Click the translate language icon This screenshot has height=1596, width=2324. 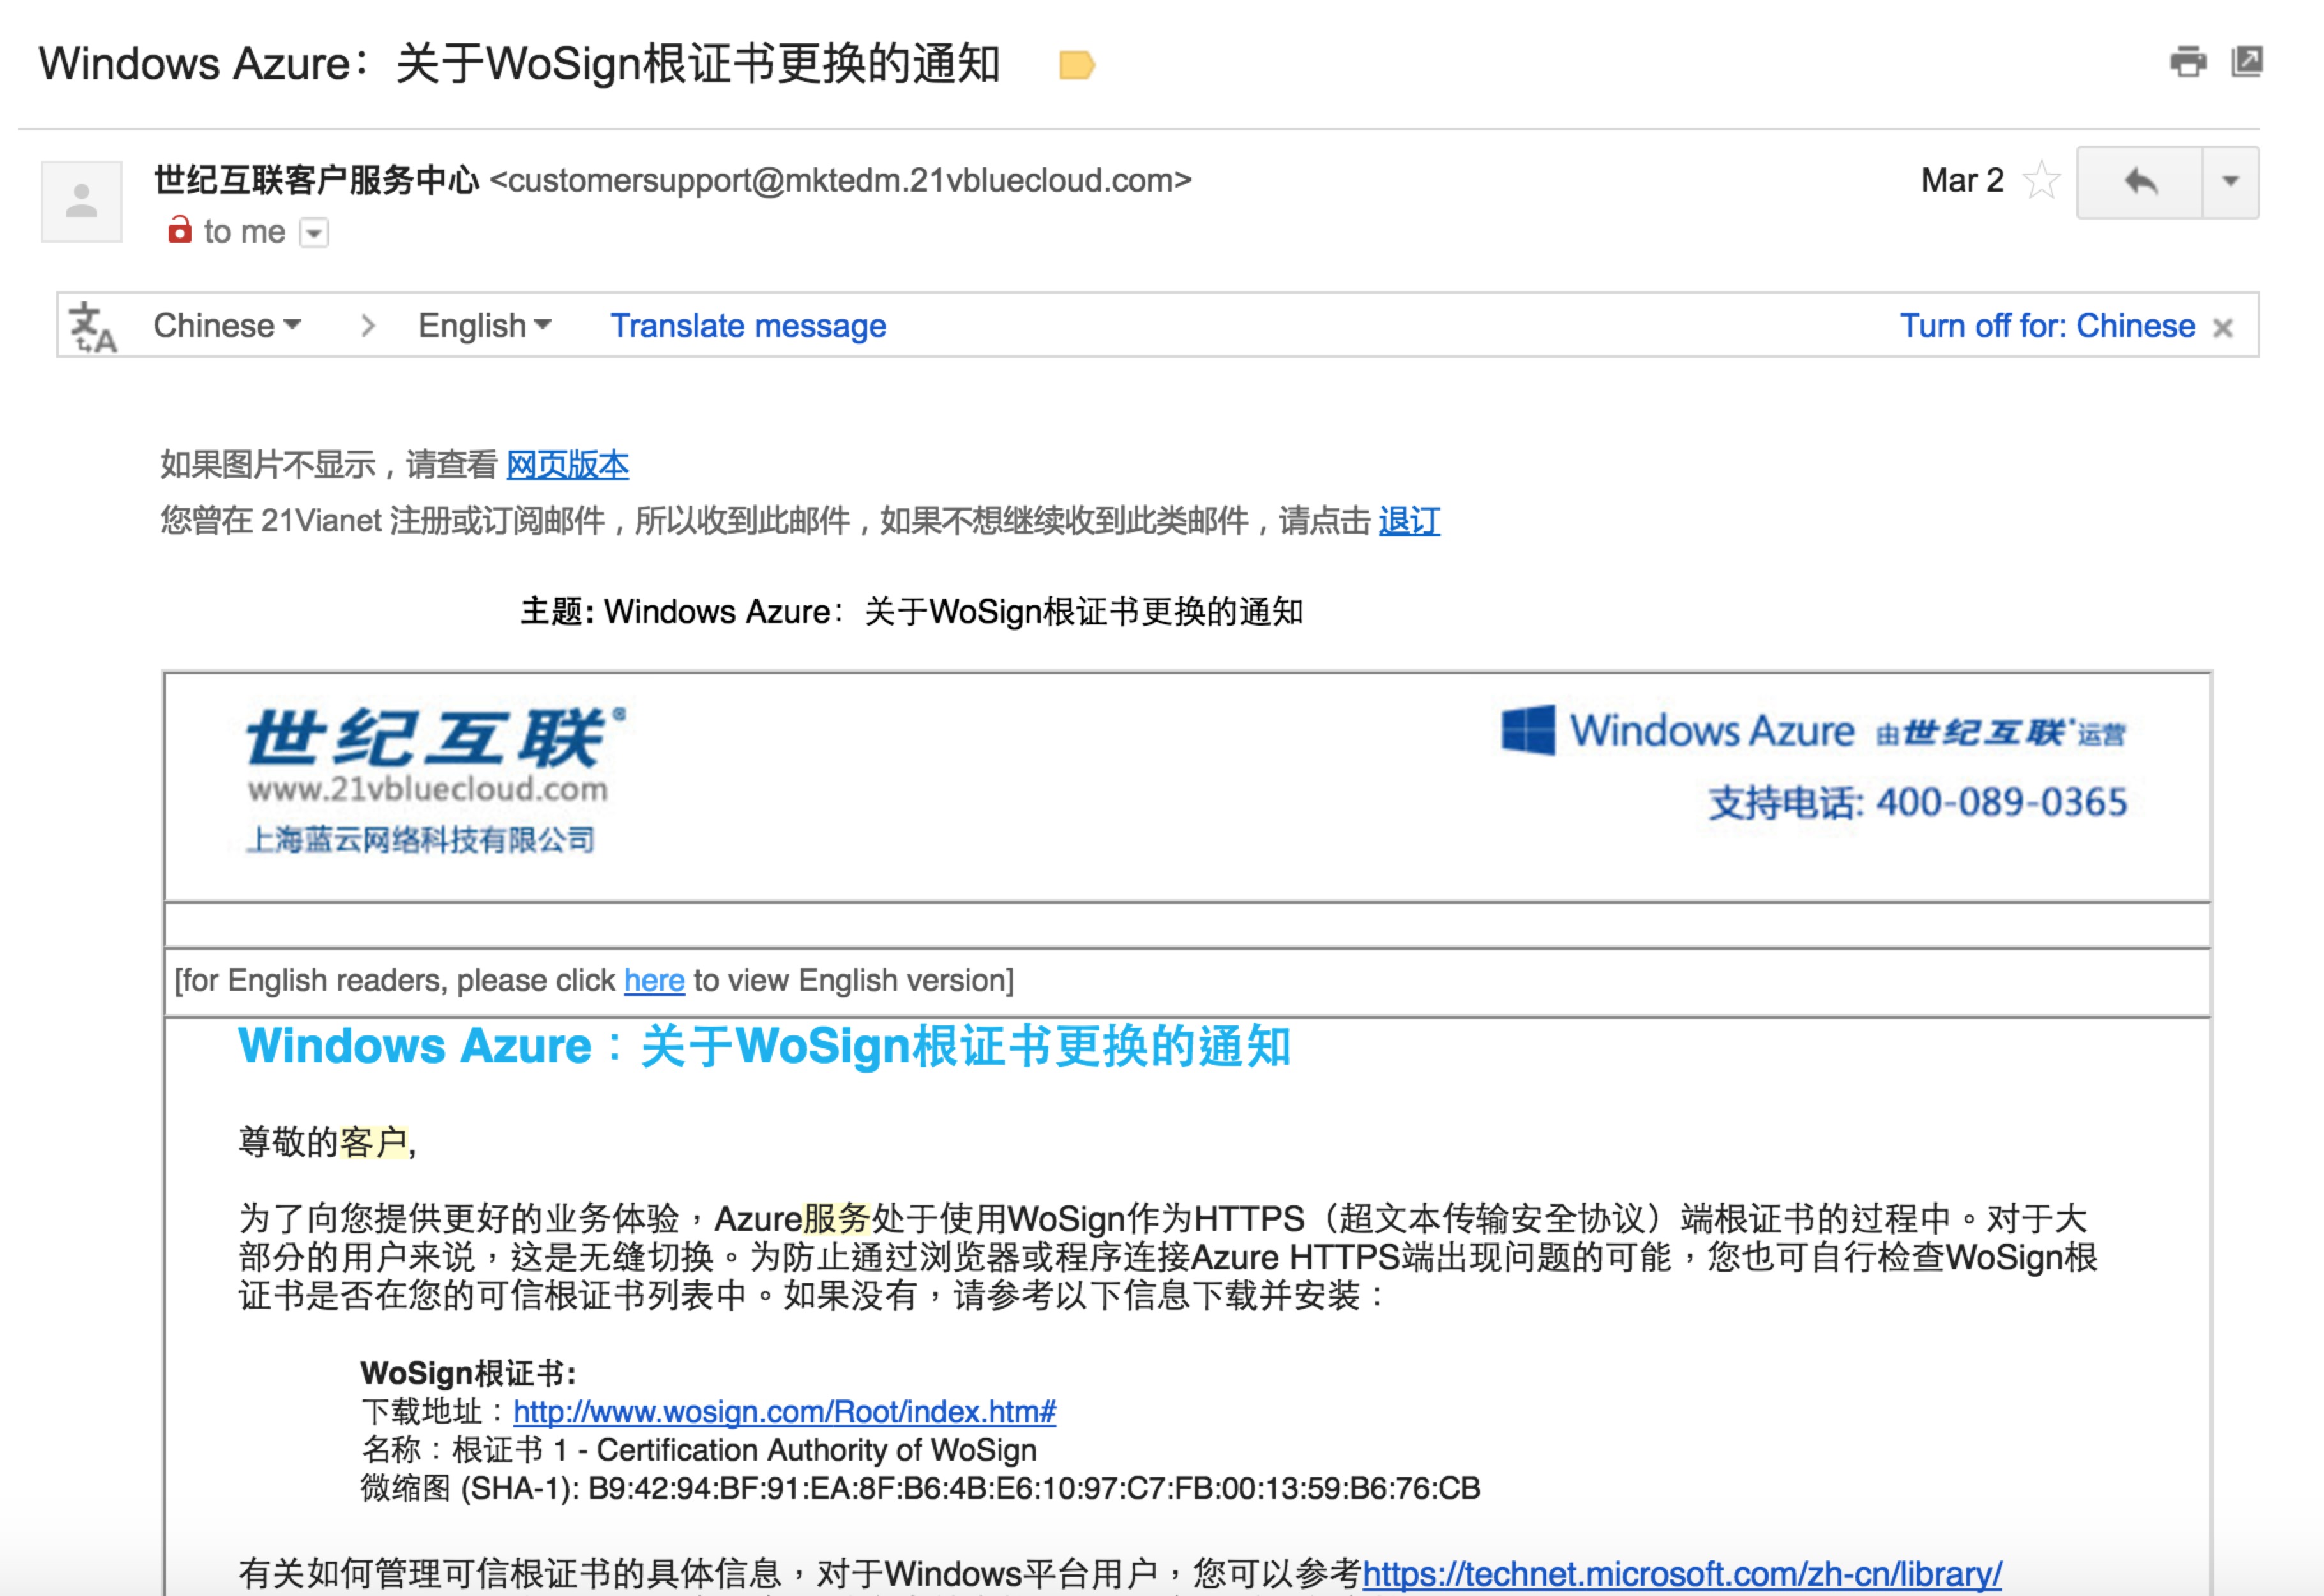tap(93, 327)
